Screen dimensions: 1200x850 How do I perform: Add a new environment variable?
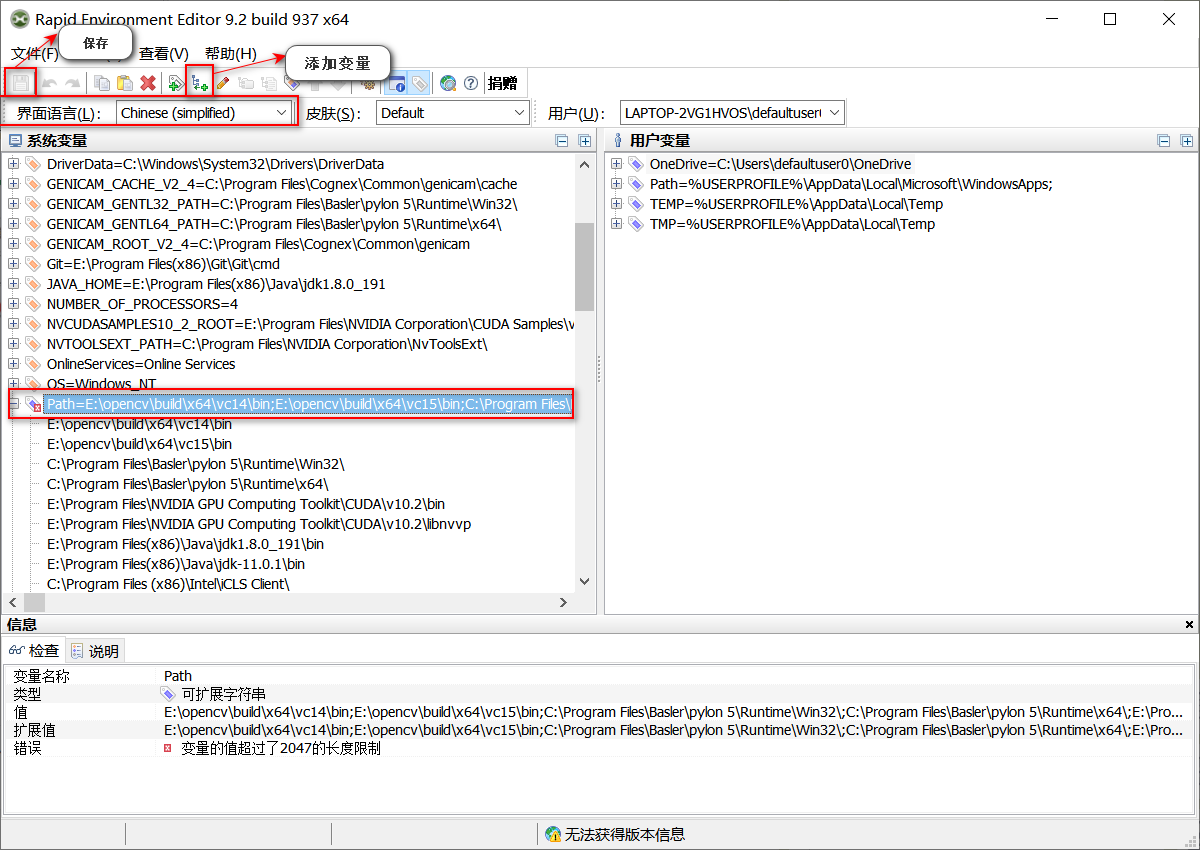point(200,83)
